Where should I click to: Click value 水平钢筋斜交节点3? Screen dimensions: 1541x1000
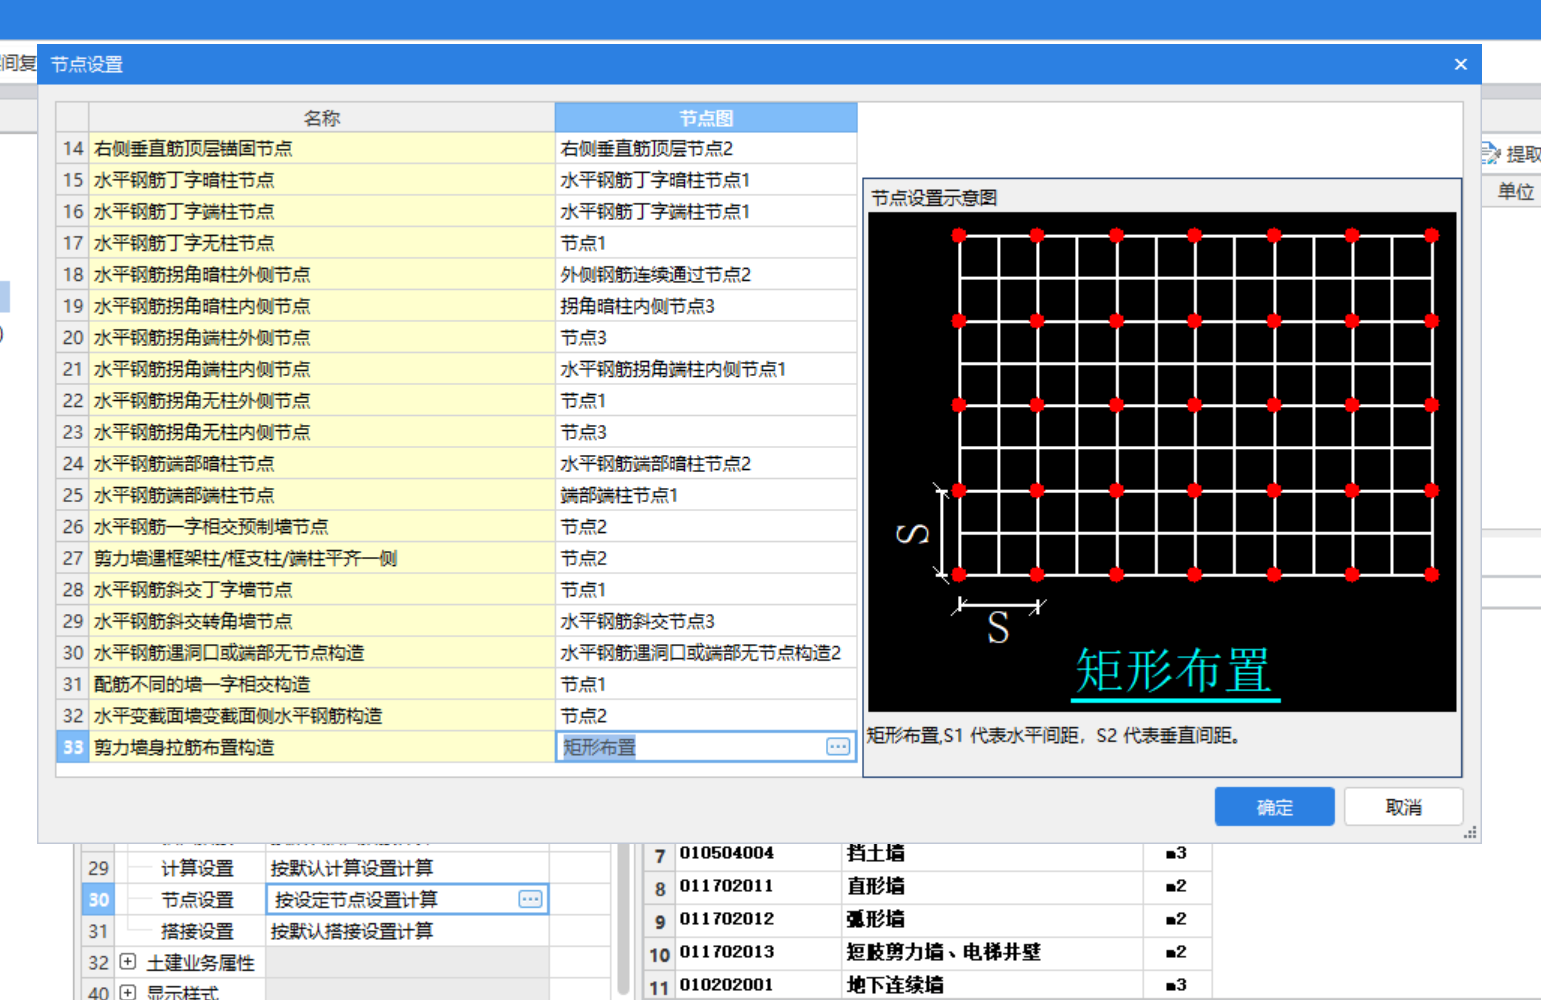click(637, 621)
